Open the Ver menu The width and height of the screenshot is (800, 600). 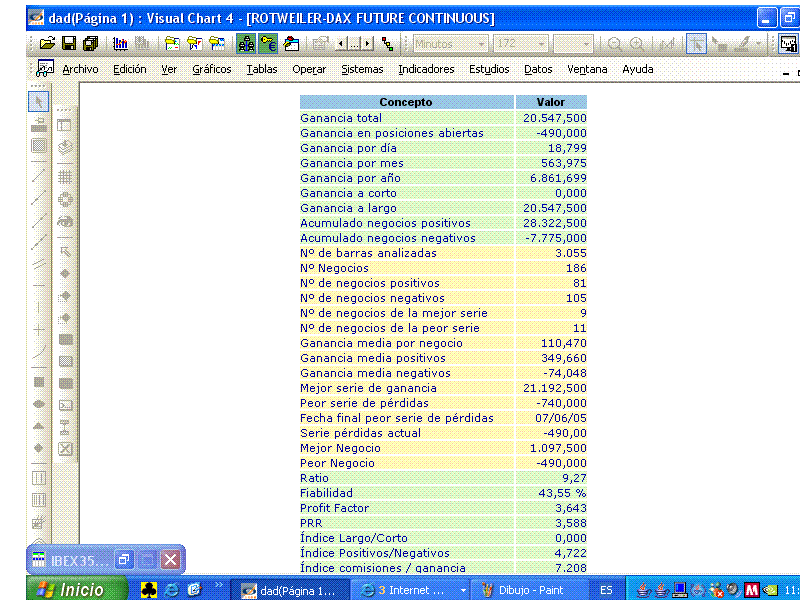[x=169, y=69]
